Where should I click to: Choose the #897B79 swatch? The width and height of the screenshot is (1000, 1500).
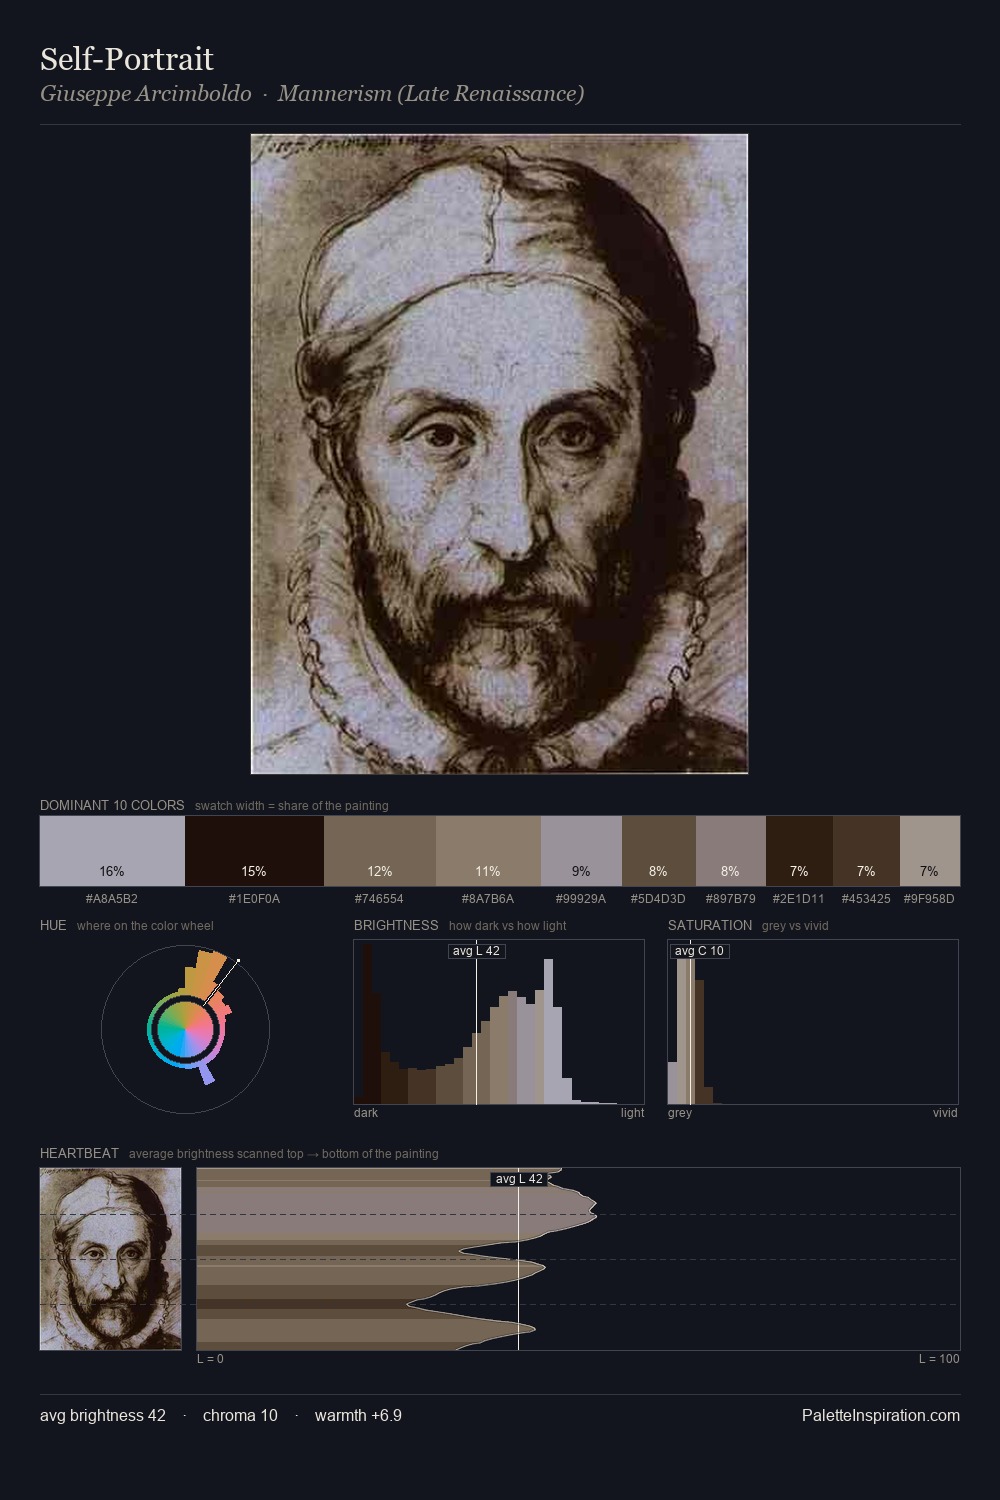(731, 851)
